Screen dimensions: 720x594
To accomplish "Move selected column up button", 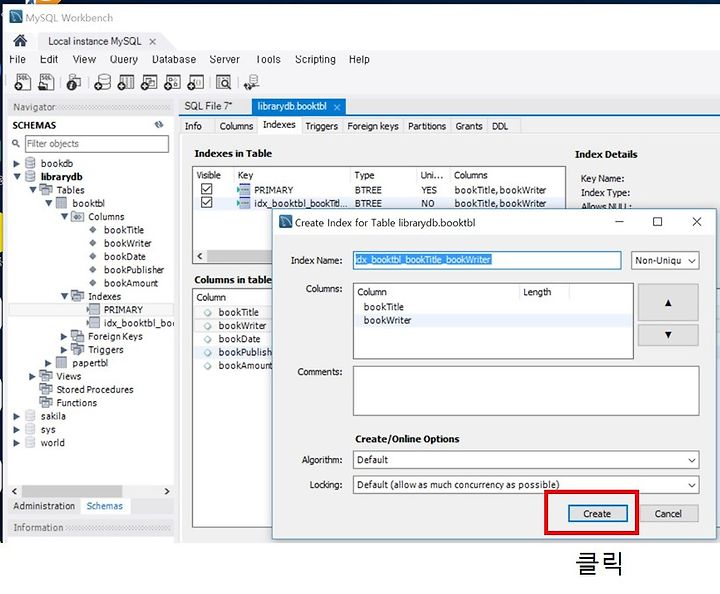I will 668,303.
